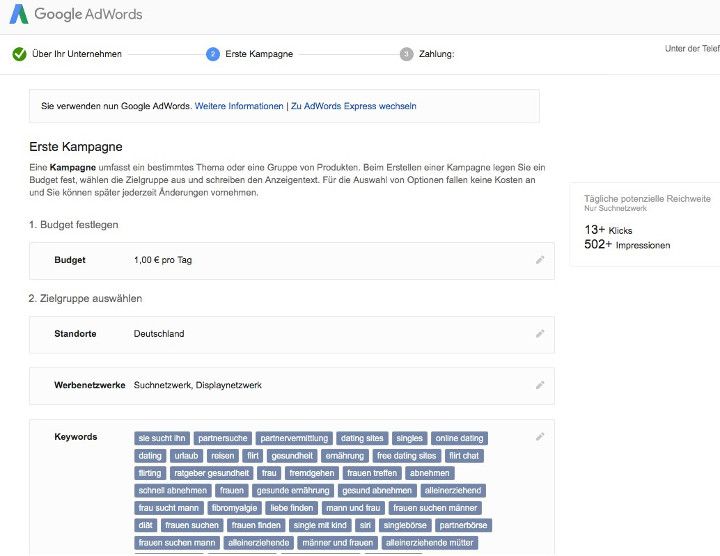Screen dimensions: 720x556
Task: Select the 'abnehmen' keyword tag
Action: point(430,473)
